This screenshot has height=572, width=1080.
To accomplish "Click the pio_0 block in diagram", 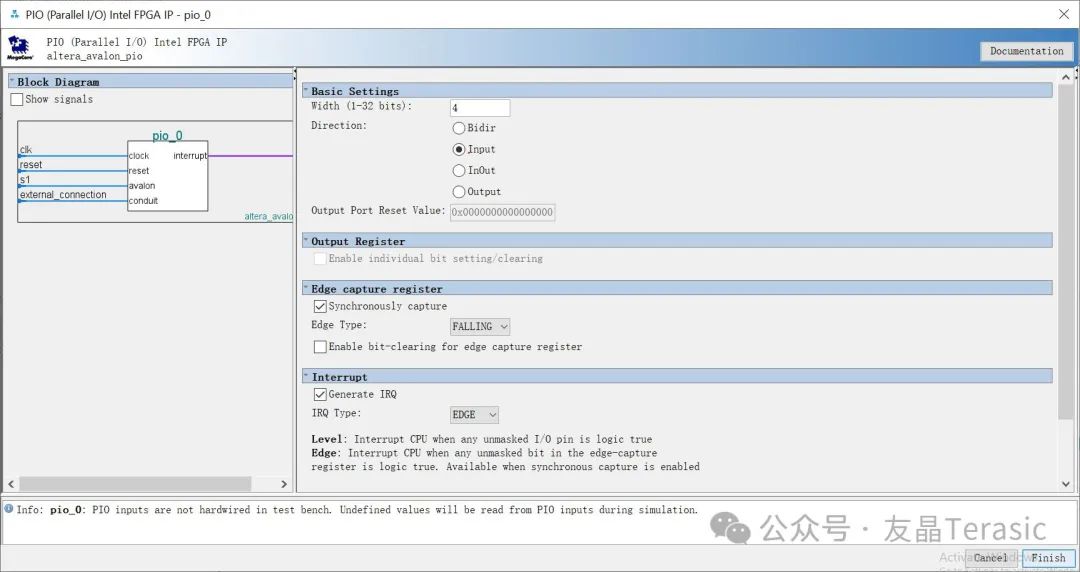I will (x=167, y=176).
